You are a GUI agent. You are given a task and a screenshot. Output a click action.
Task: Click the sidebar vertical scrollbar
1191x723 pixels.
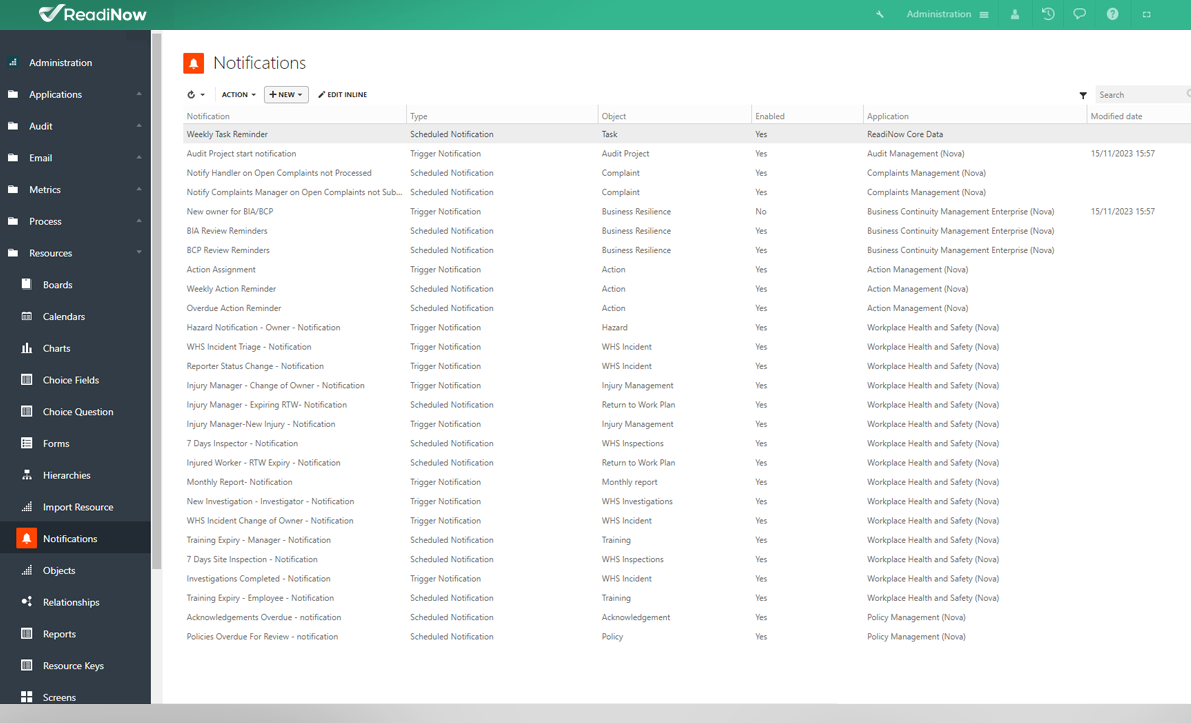point(156,300)
